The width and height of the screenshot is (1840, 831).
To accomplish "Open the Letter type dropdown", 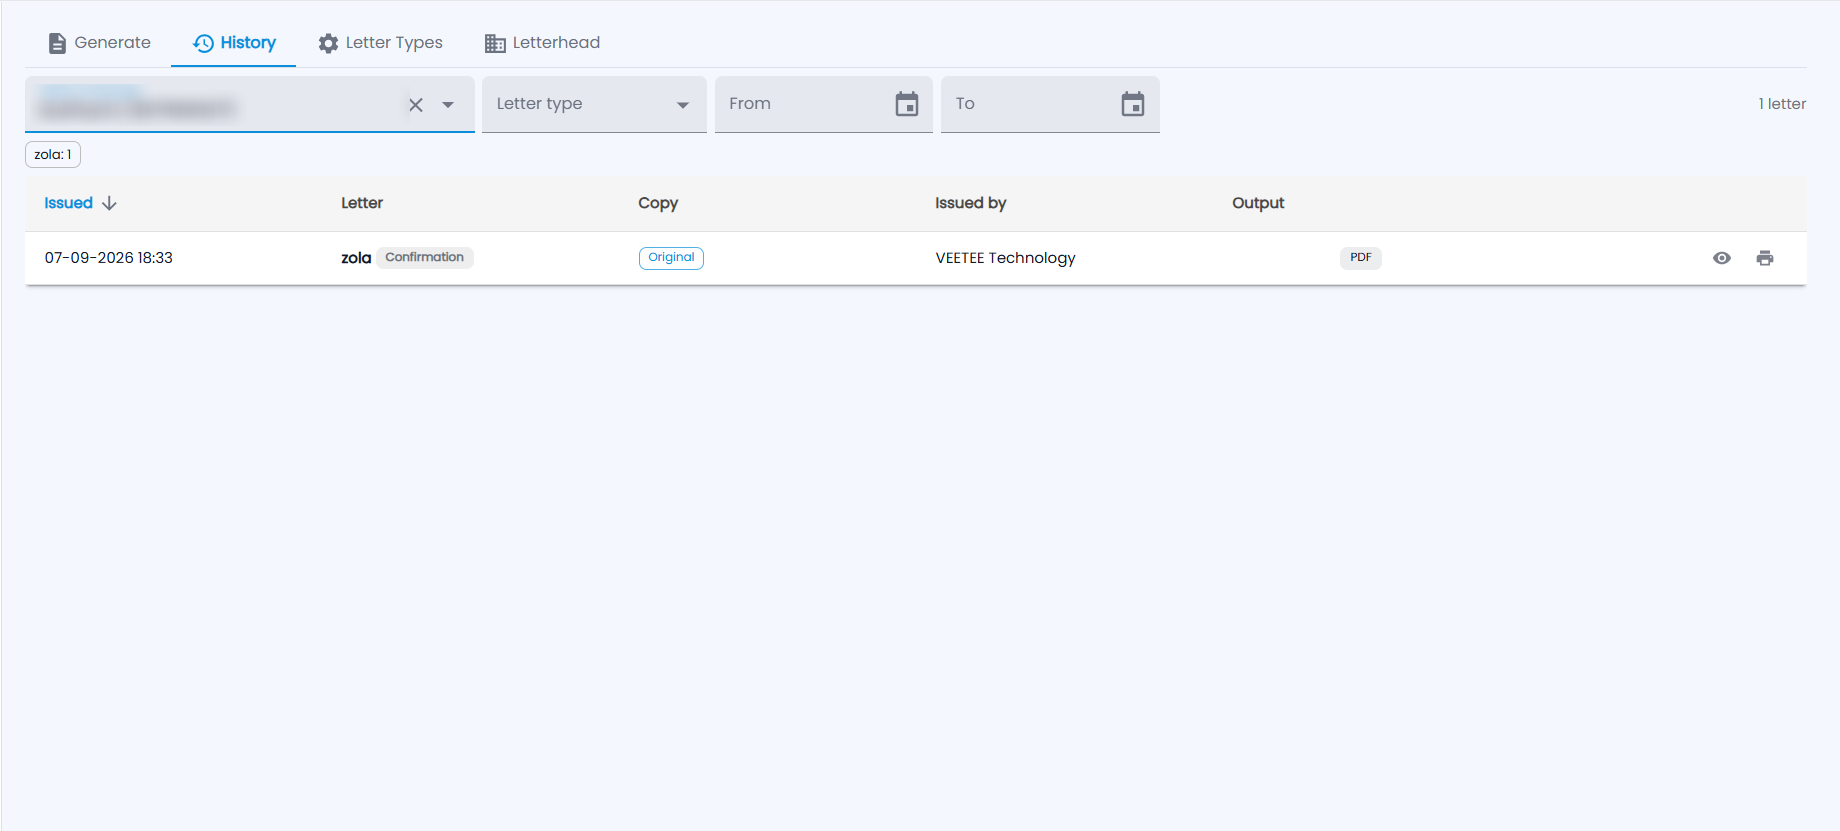I will tap(594, 104).
